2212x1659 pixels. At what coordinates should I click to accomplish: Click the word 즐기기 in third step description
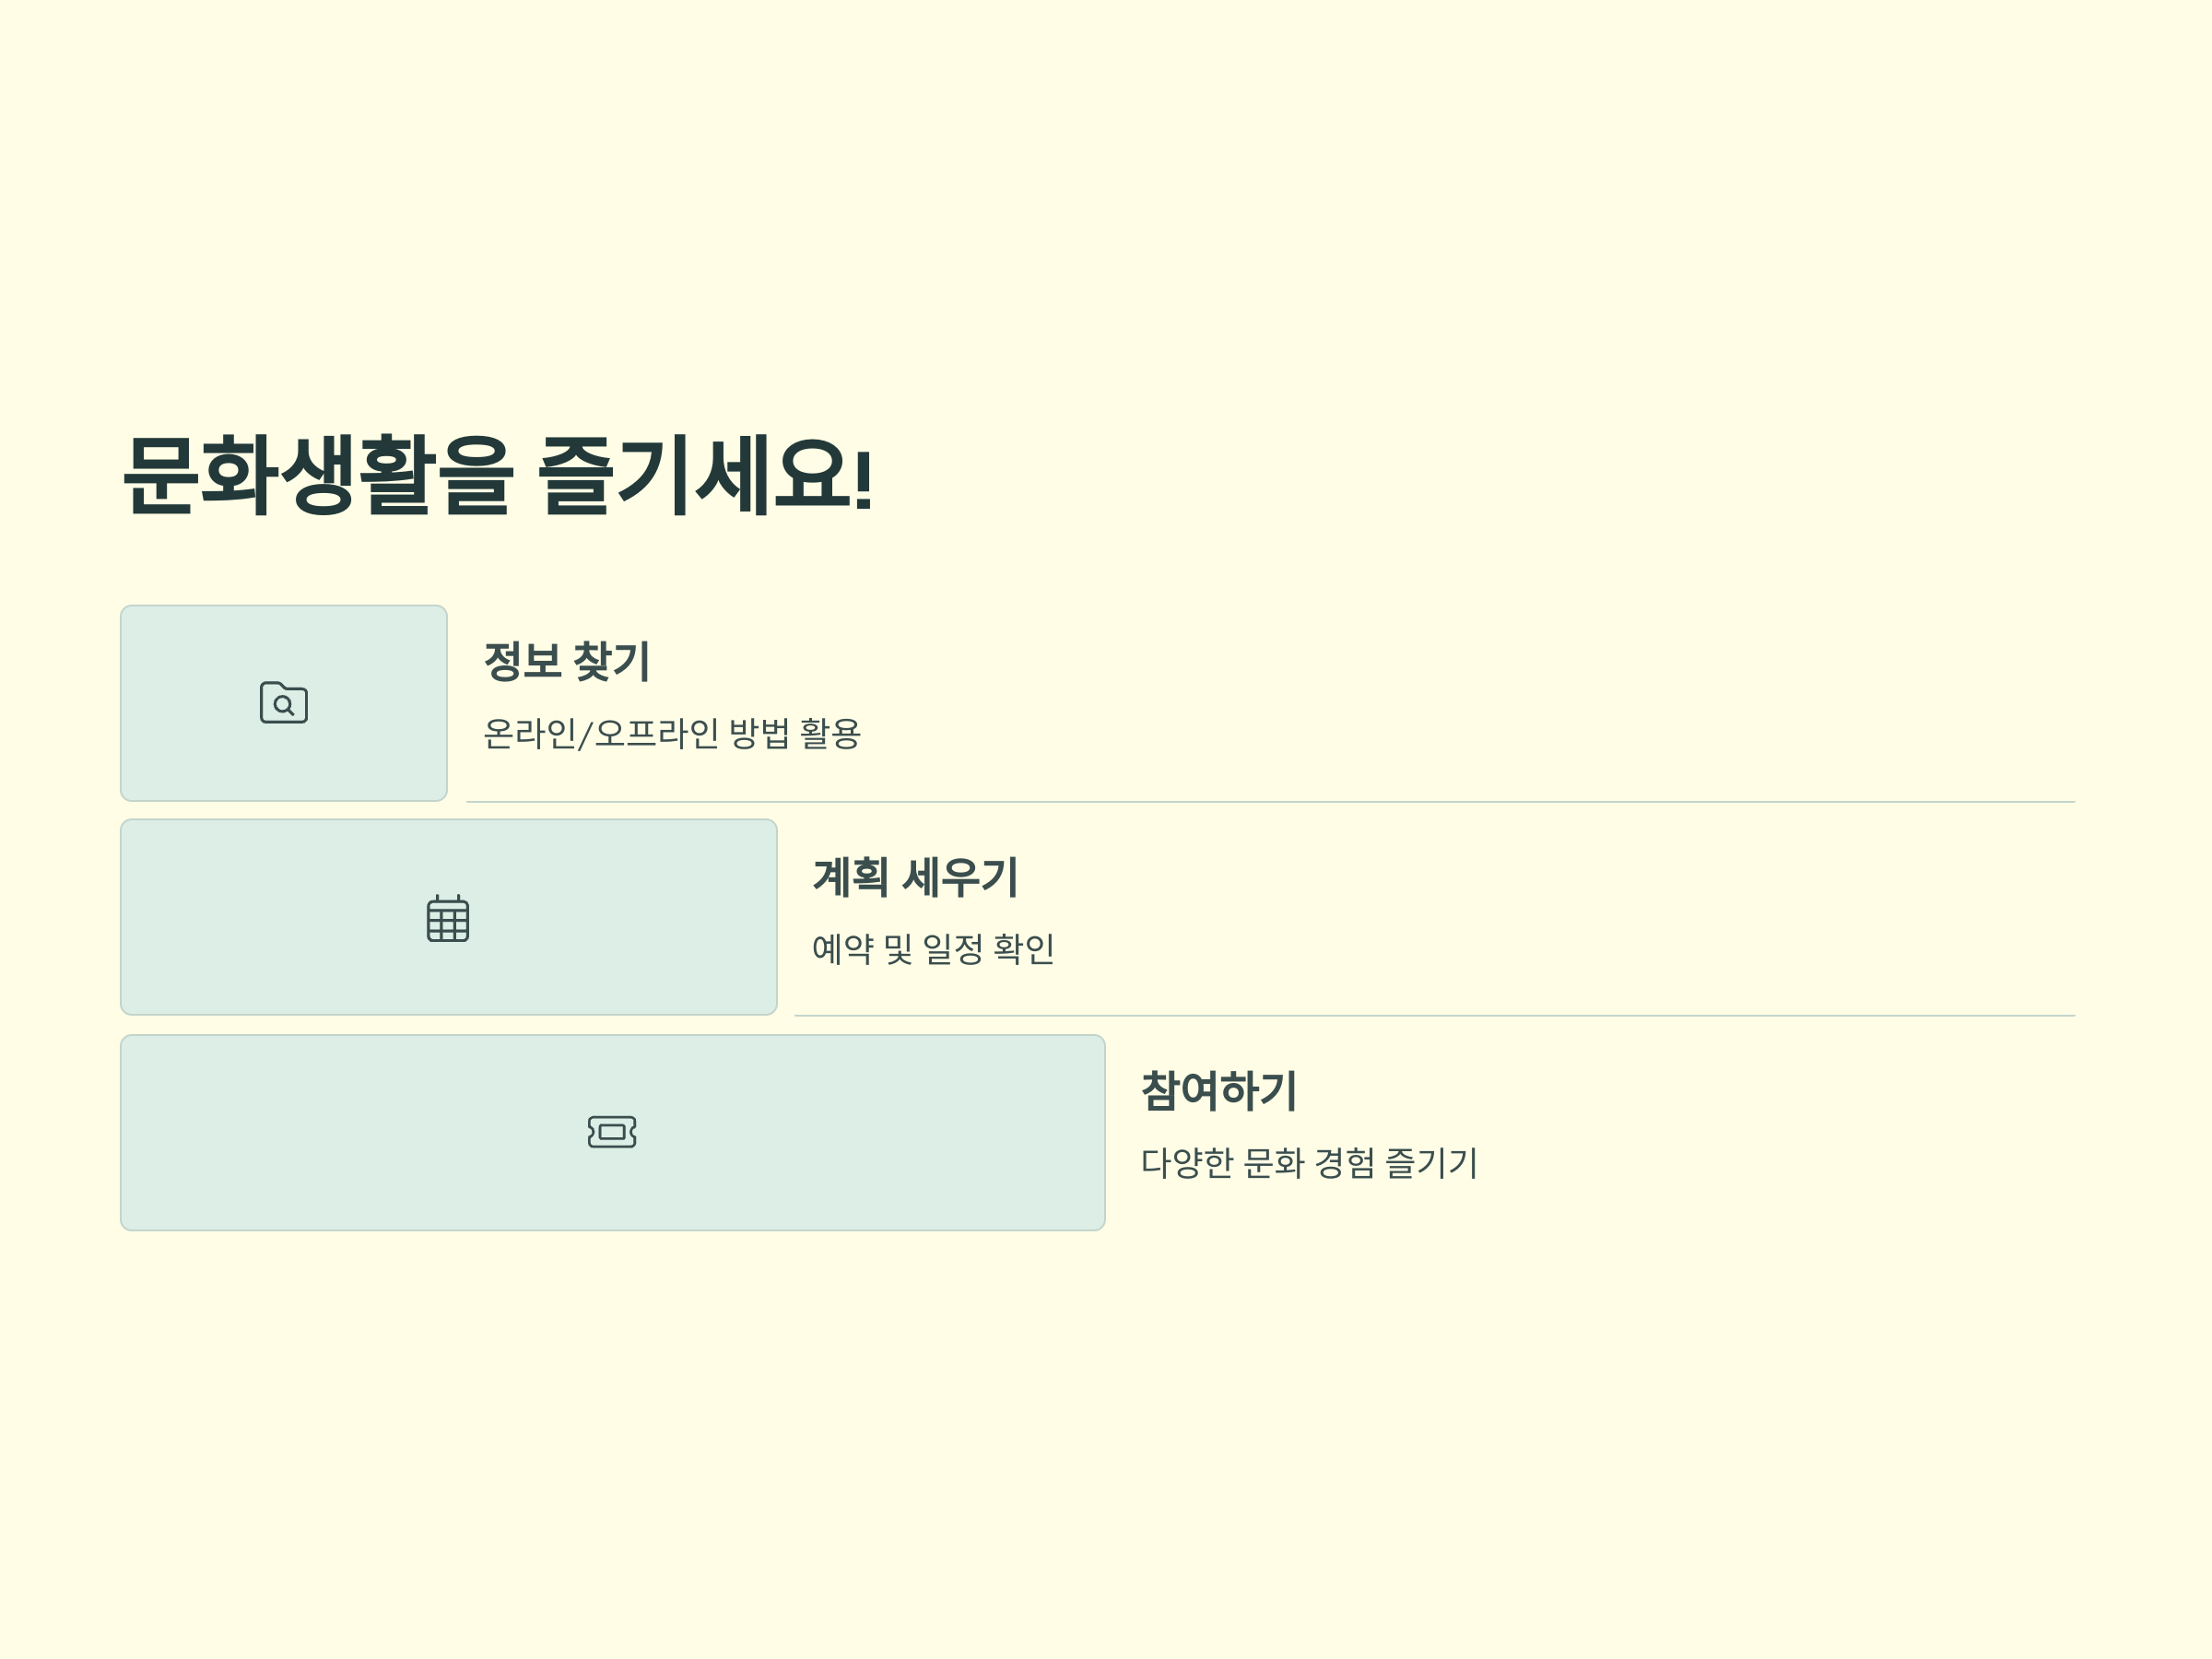click(1431, 1162)
